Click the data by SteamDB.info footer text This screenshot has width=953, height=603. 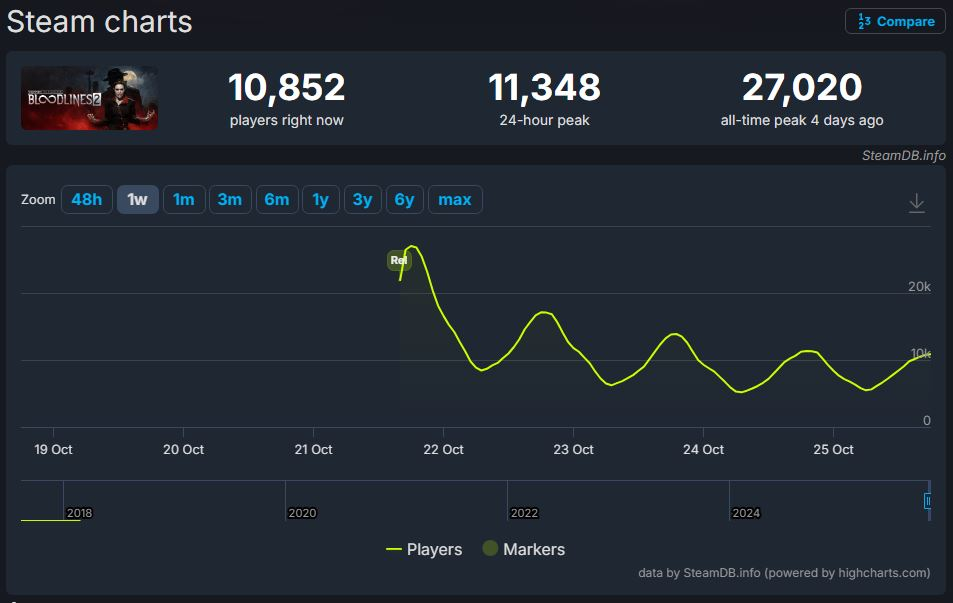click(784, 573)
